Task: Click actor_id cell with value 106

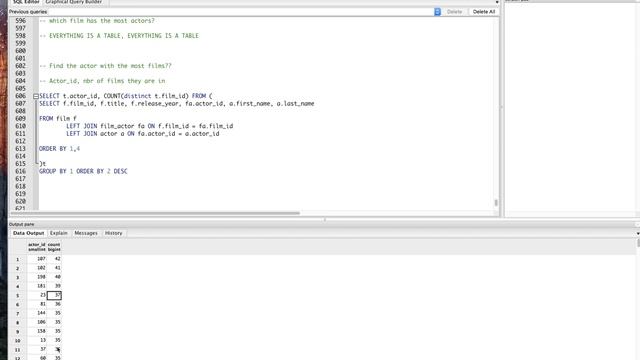Action: click(x=37, y=322)
